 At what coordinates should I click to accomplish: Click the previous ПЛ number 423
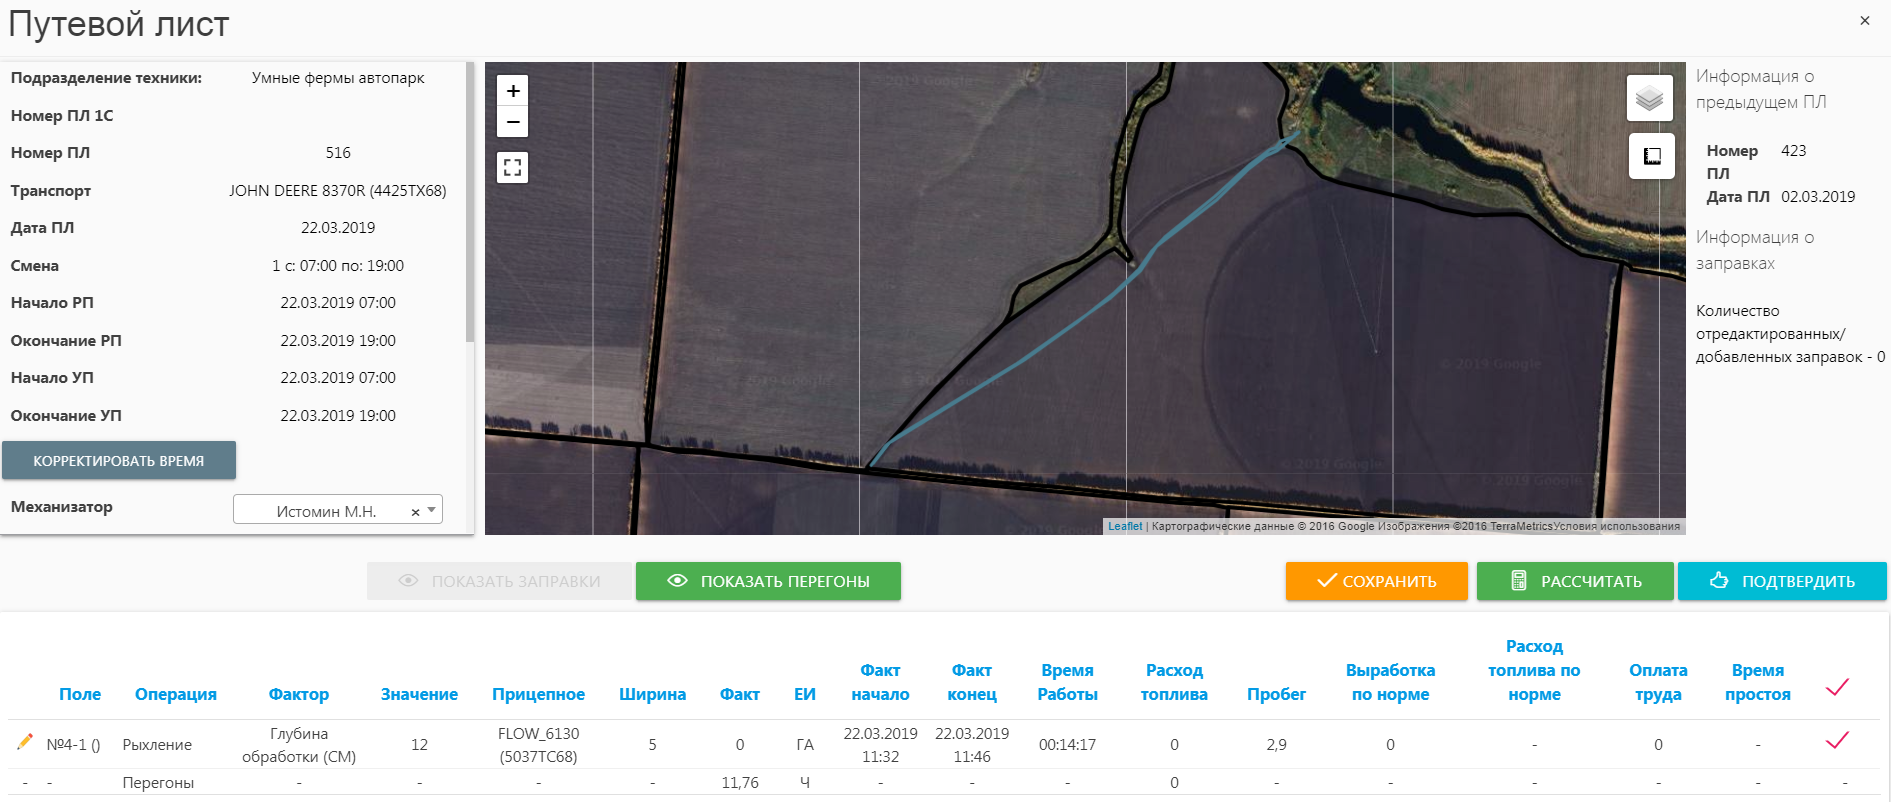(1794, 151)
